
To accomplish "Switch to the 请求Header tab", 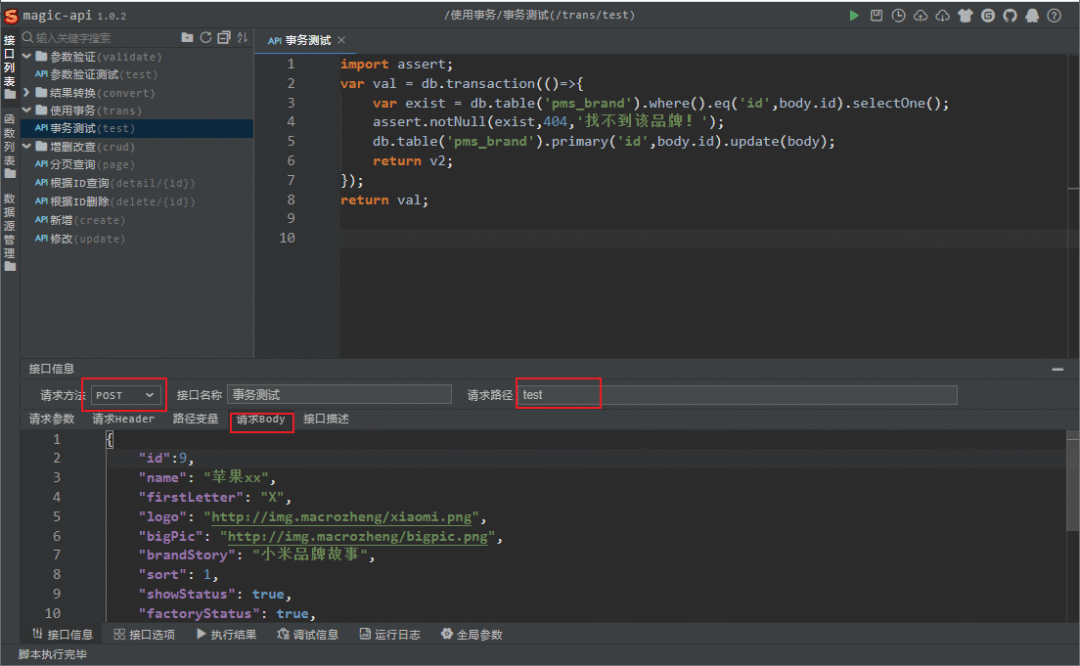I will pos(123,419).
